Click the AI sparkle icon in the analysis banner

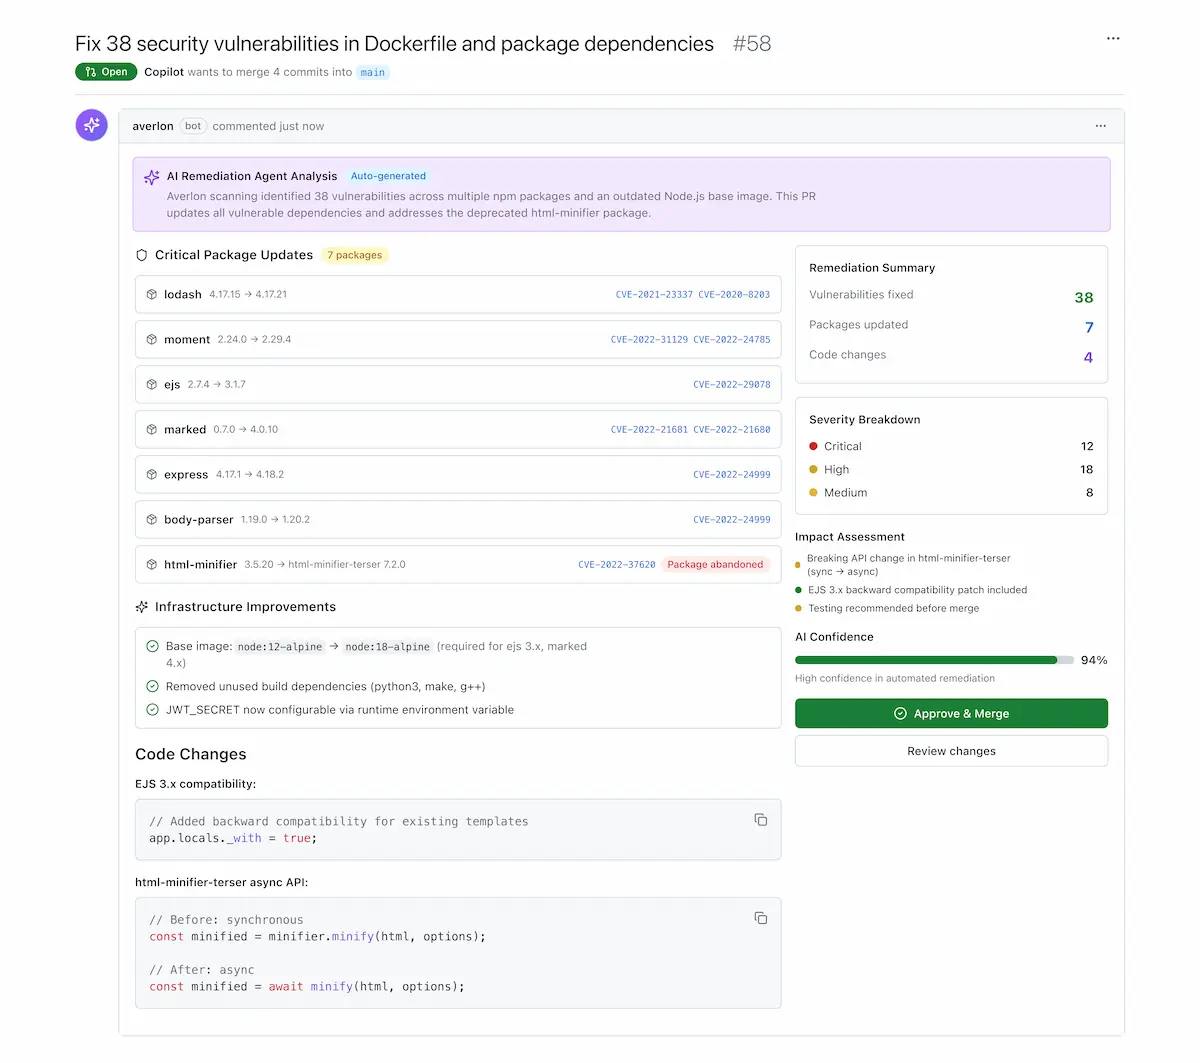tap(151, 176)
